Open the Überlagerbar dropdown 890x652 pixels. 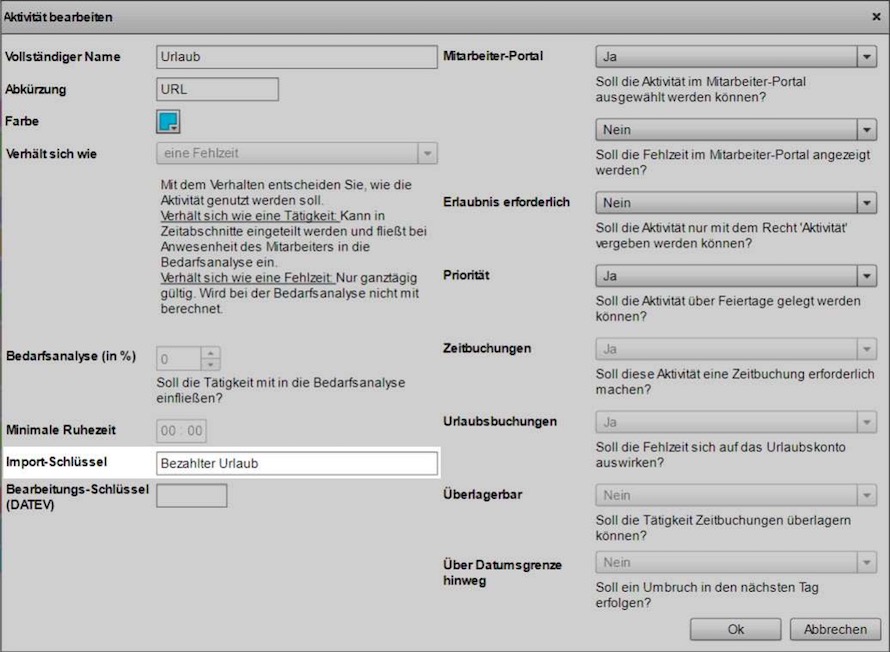coord(736,495)
